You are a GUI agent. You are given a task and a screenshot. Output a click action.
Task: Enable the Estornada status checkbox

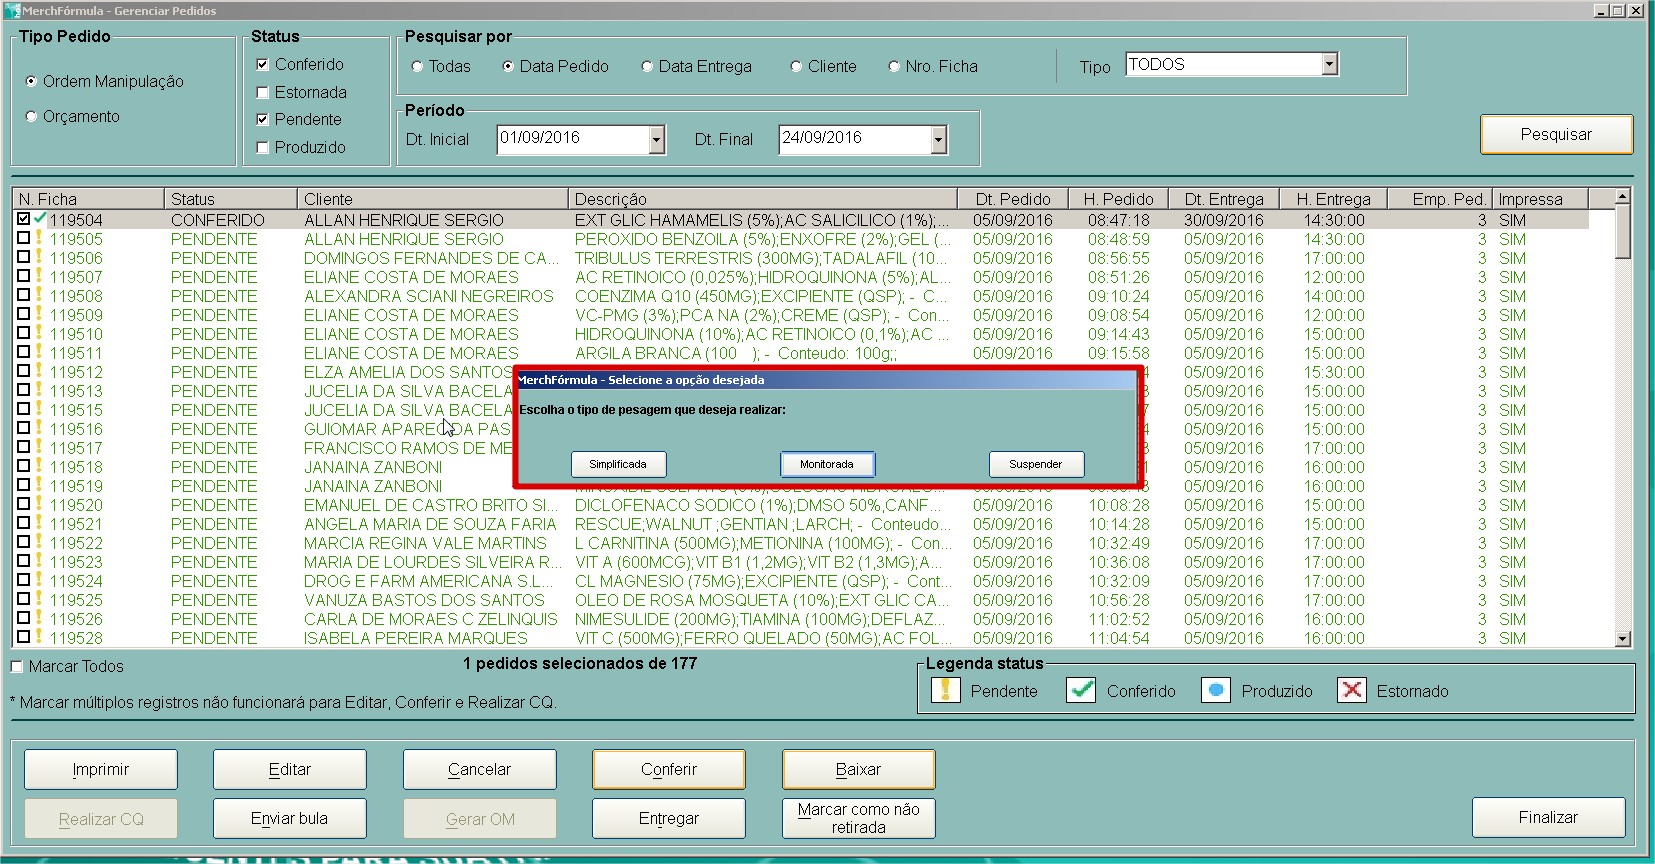click(263, 93)
